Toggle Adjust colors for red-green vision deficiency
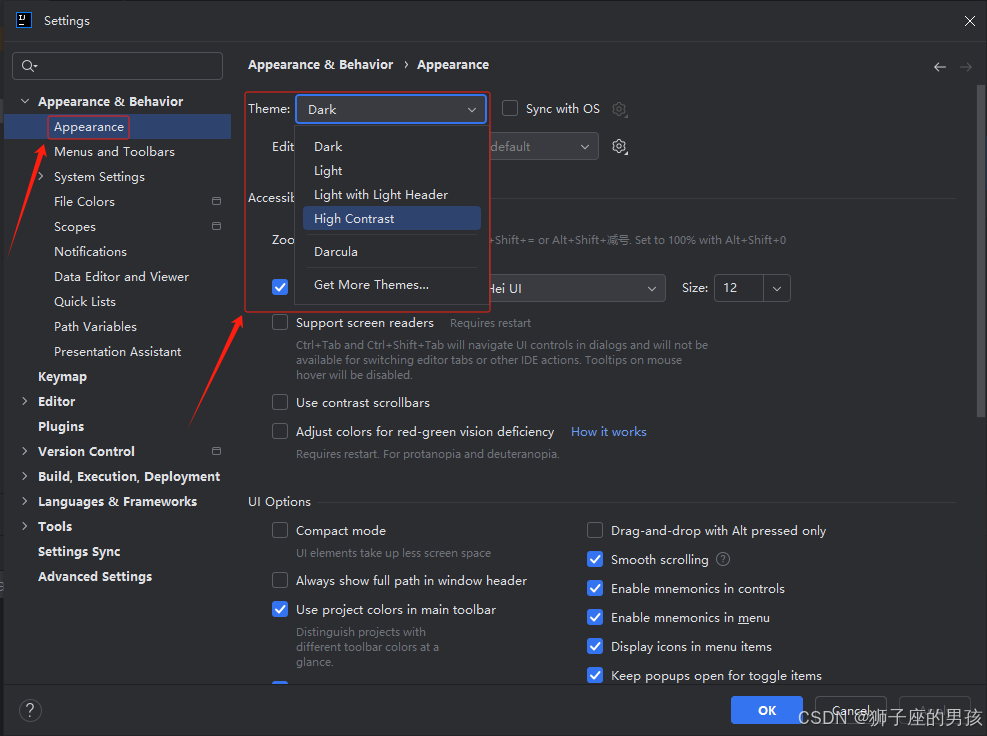Image resolution: width=987 pixels, height=736 pixels. (x=280, y=431)
